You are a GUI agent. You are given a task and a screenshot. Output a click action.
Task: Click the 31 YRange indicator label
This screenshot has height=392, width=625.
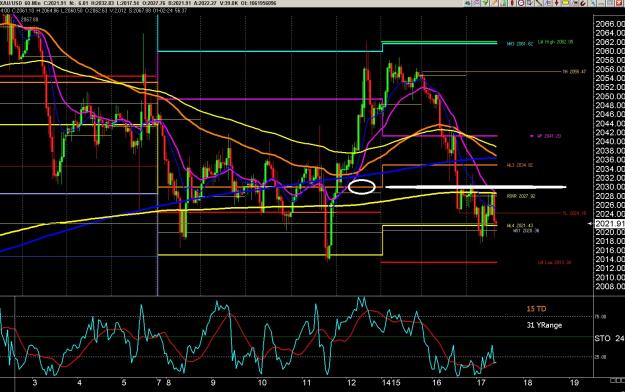click(x=544, y=325)
